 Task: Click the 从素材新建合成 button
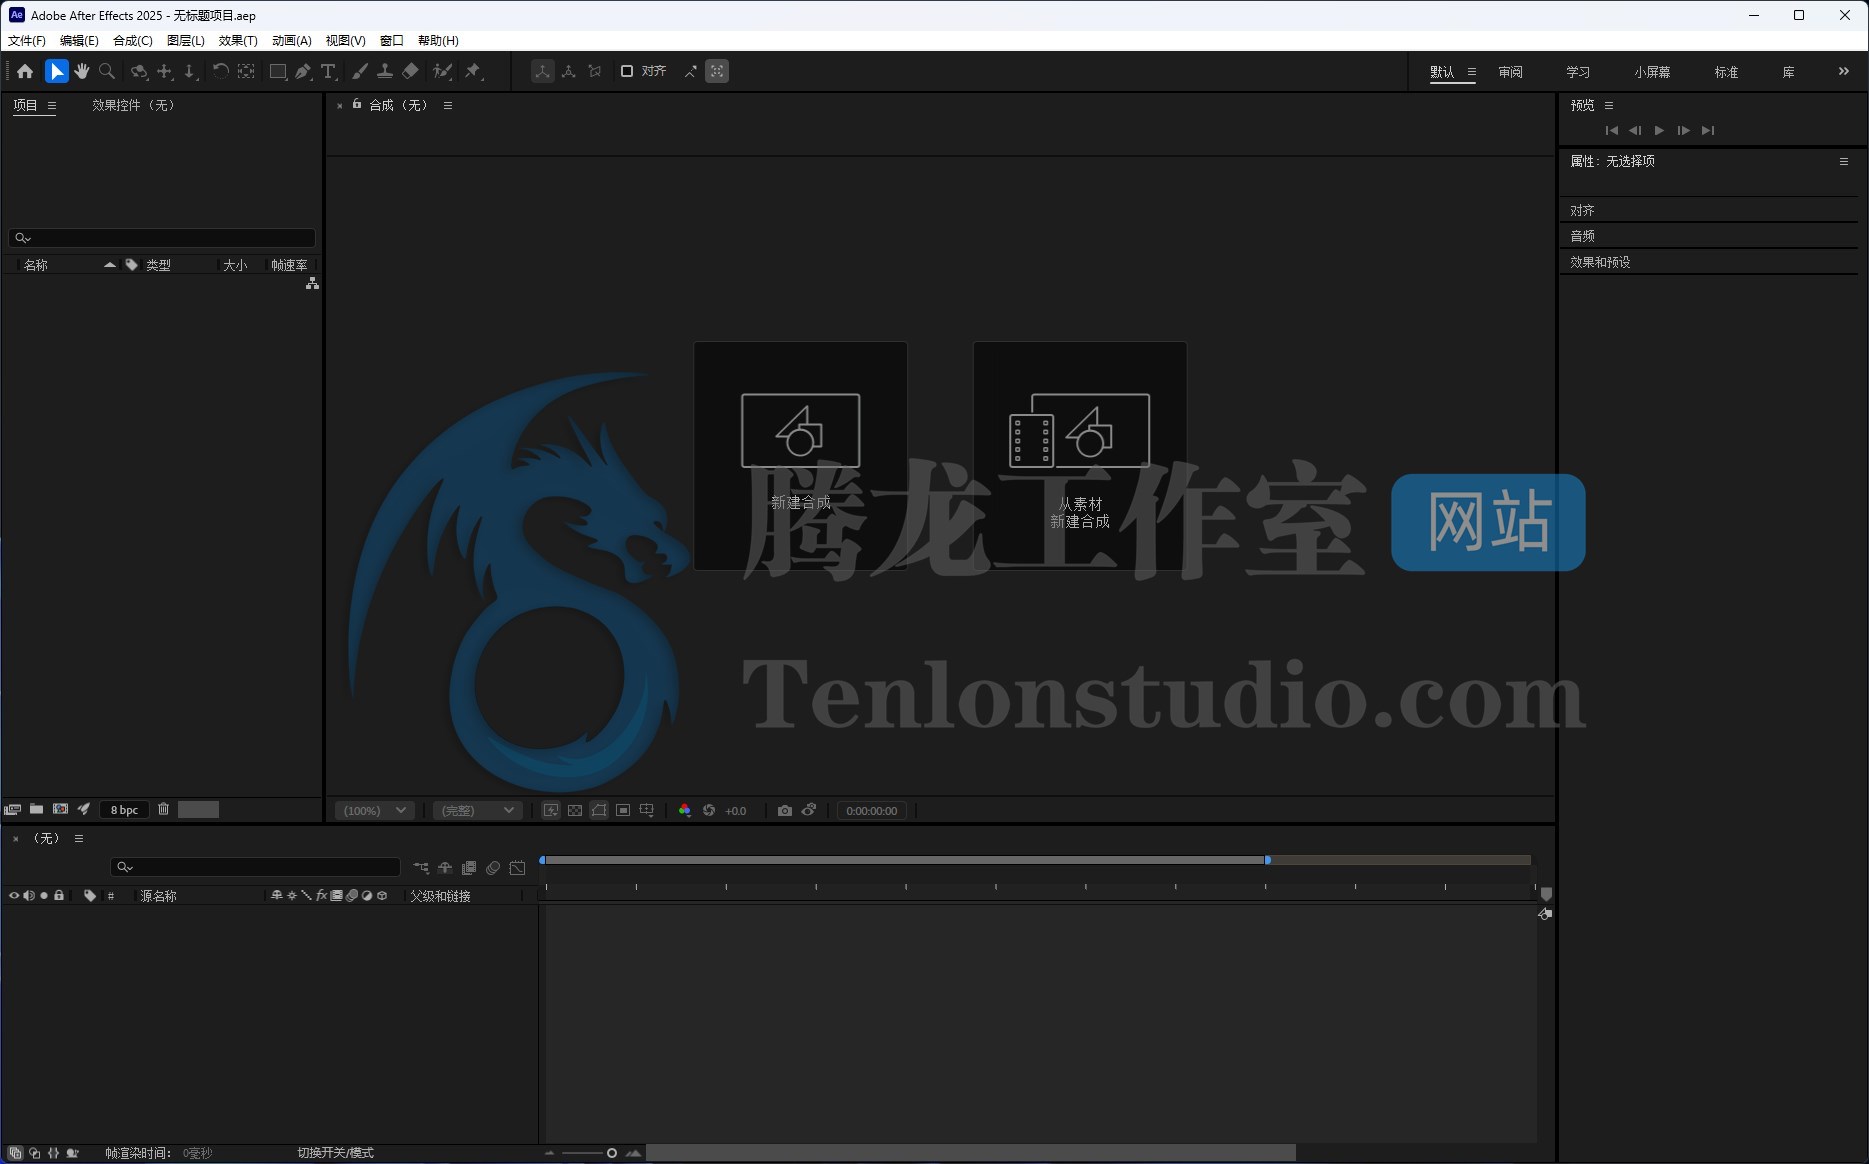[x=1080, y=456]
